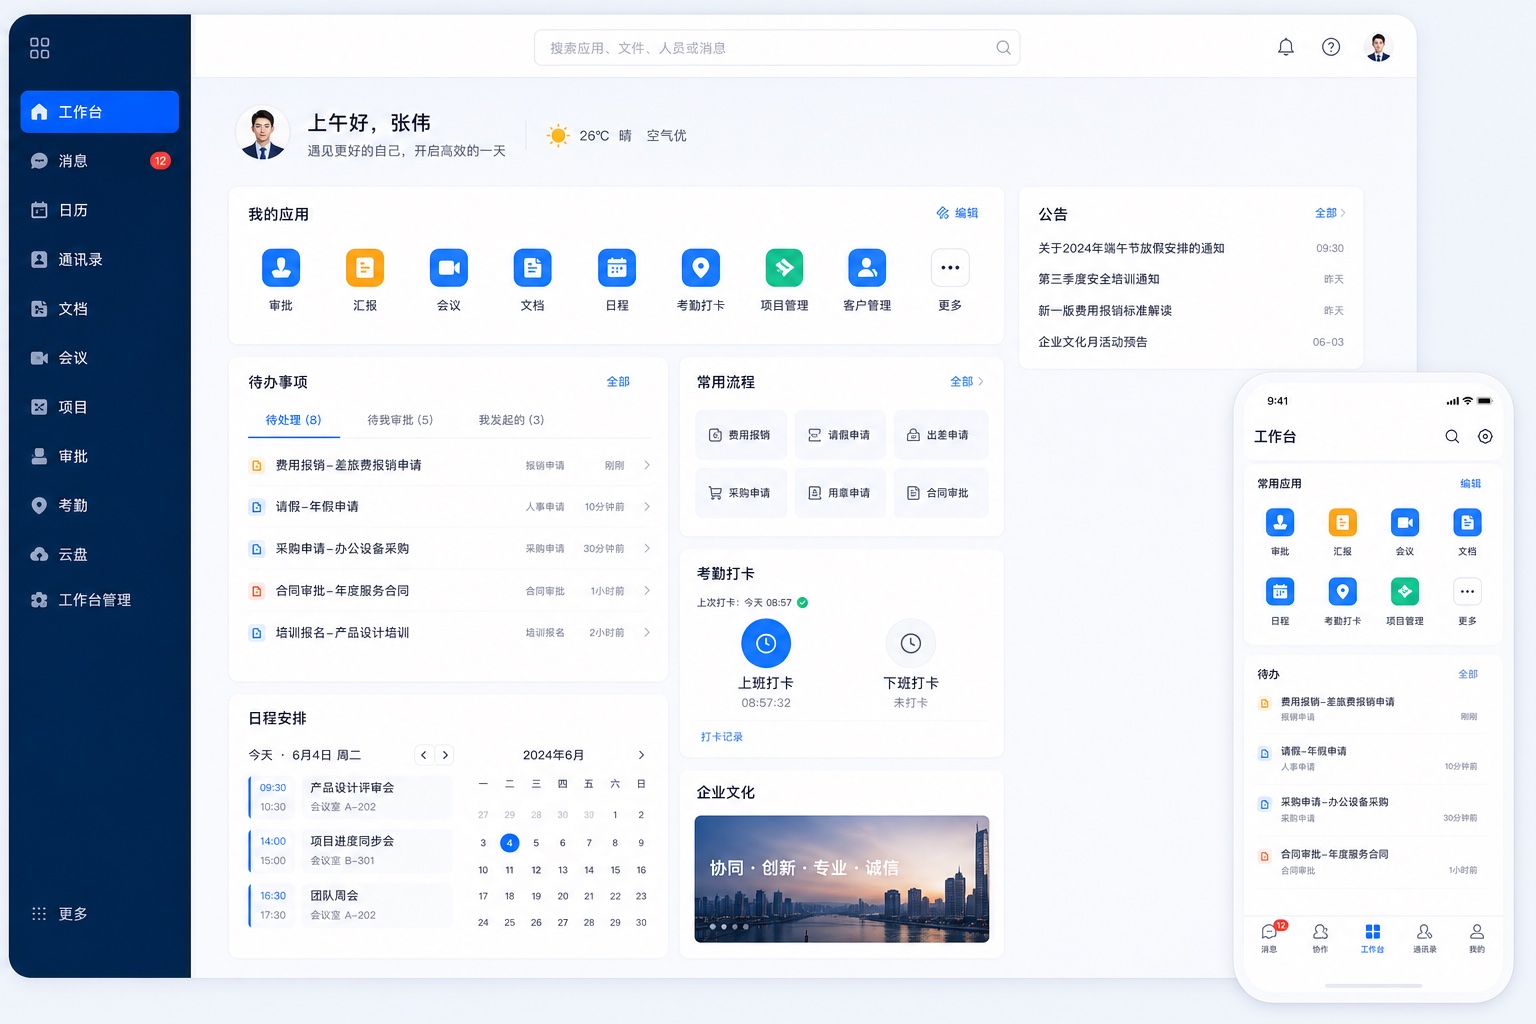Tap the search icon in phone header
This screenshot has height=1024, width=1536.
click(1452, 436)
